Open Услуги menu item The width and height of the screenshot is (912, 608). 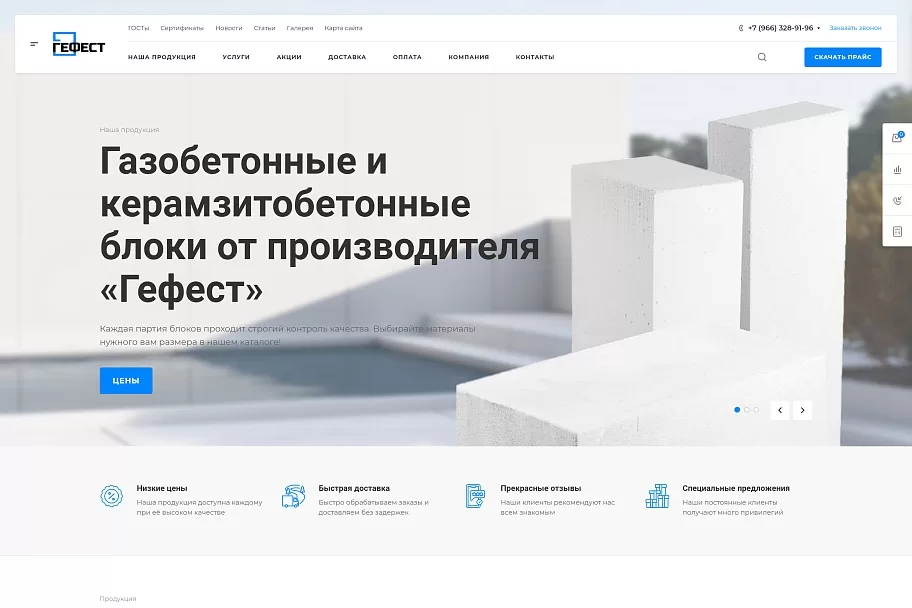(x=236, y=57)
